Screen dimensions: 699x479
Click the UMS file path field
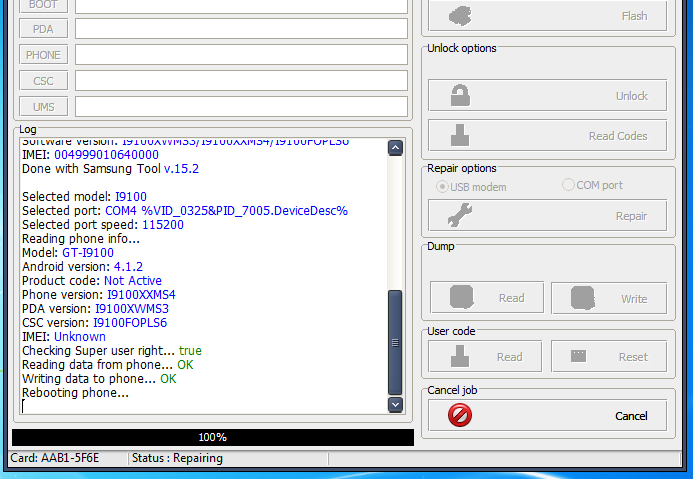(241, 106)
